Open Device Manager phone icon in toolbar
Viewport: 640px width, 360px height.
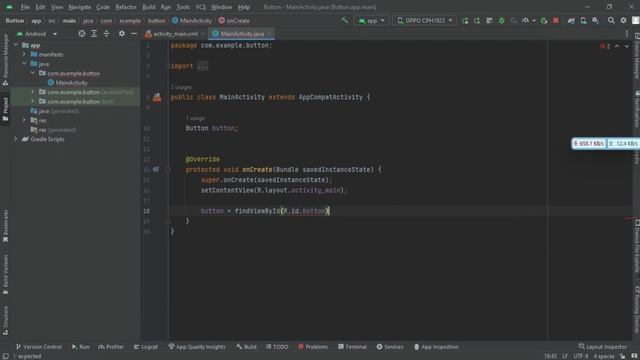[583, 20]
